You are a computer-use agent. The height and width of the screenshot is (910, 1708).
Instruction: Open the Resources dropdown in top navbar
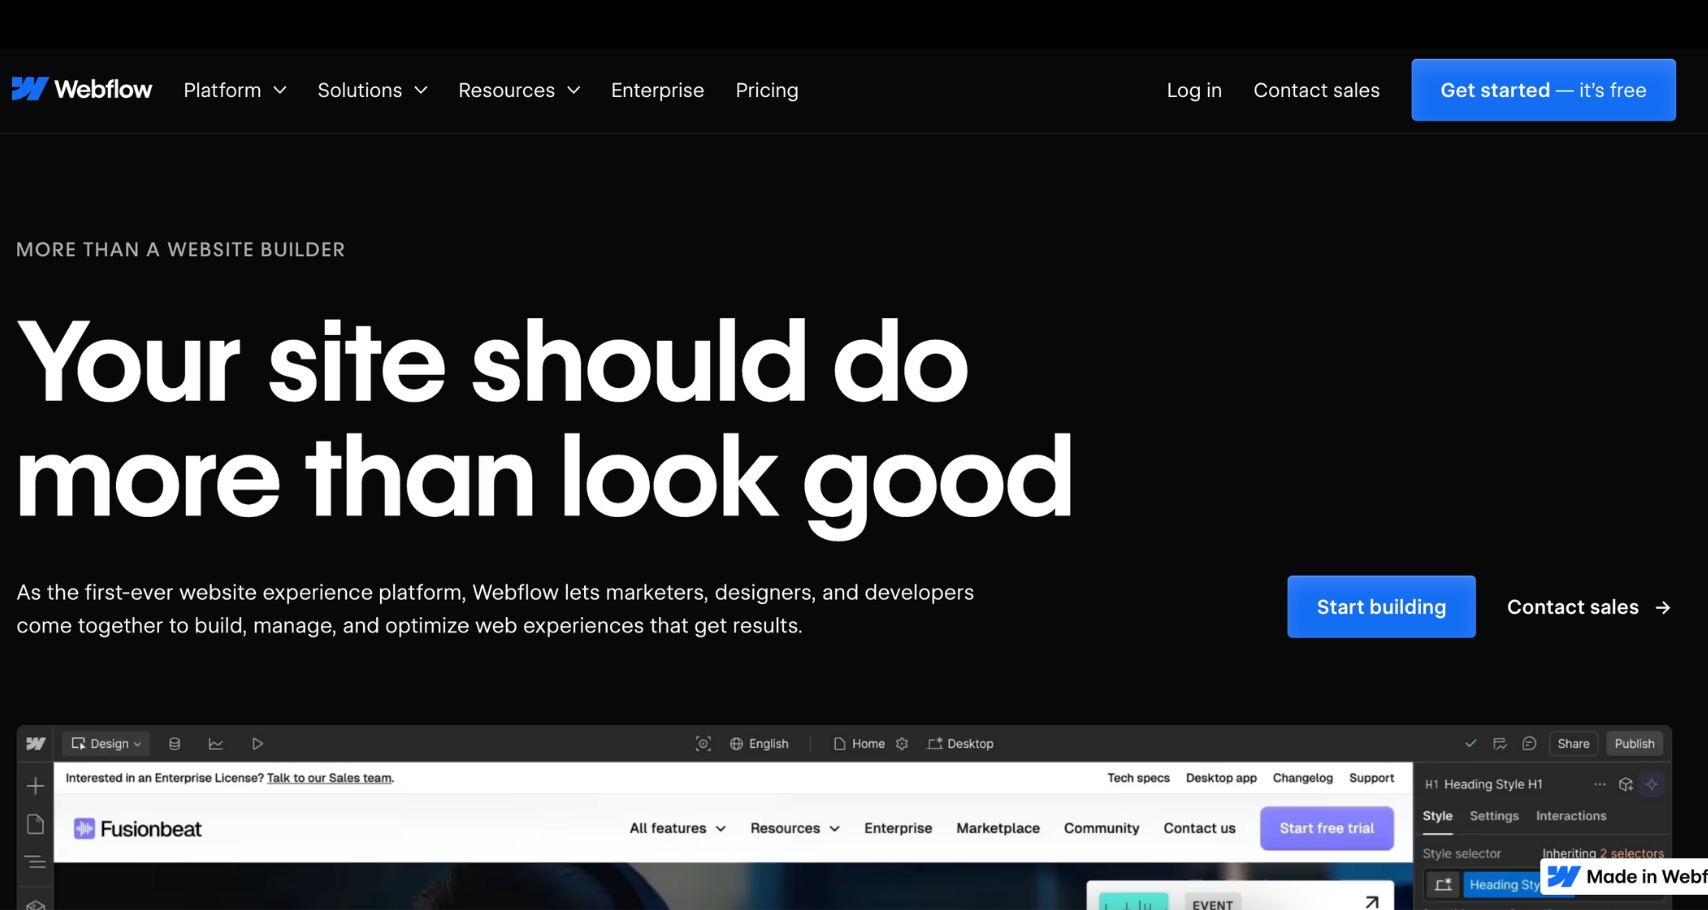pos(519,90)
